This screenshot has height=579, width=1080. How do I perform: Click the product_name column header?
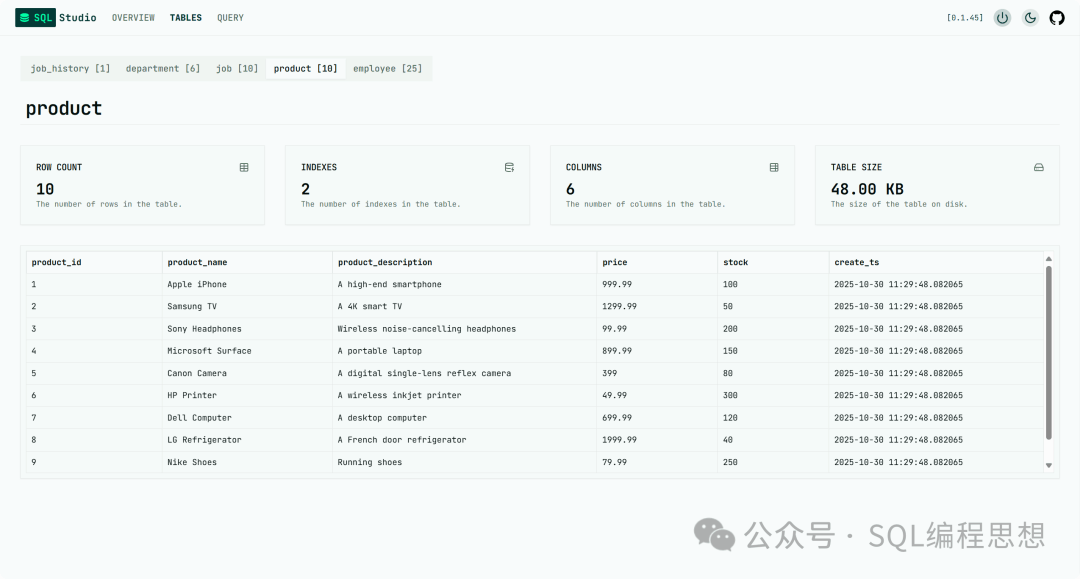[197, 263]
